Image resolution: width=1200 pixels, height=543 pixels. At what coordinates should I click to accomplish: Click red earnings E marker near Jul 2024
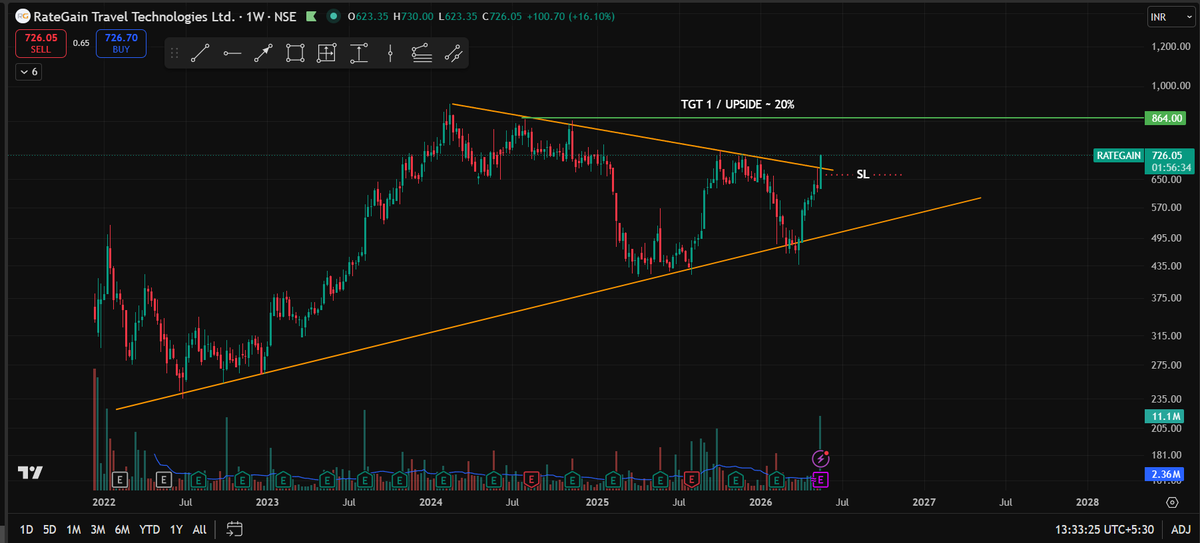point(533,480)
